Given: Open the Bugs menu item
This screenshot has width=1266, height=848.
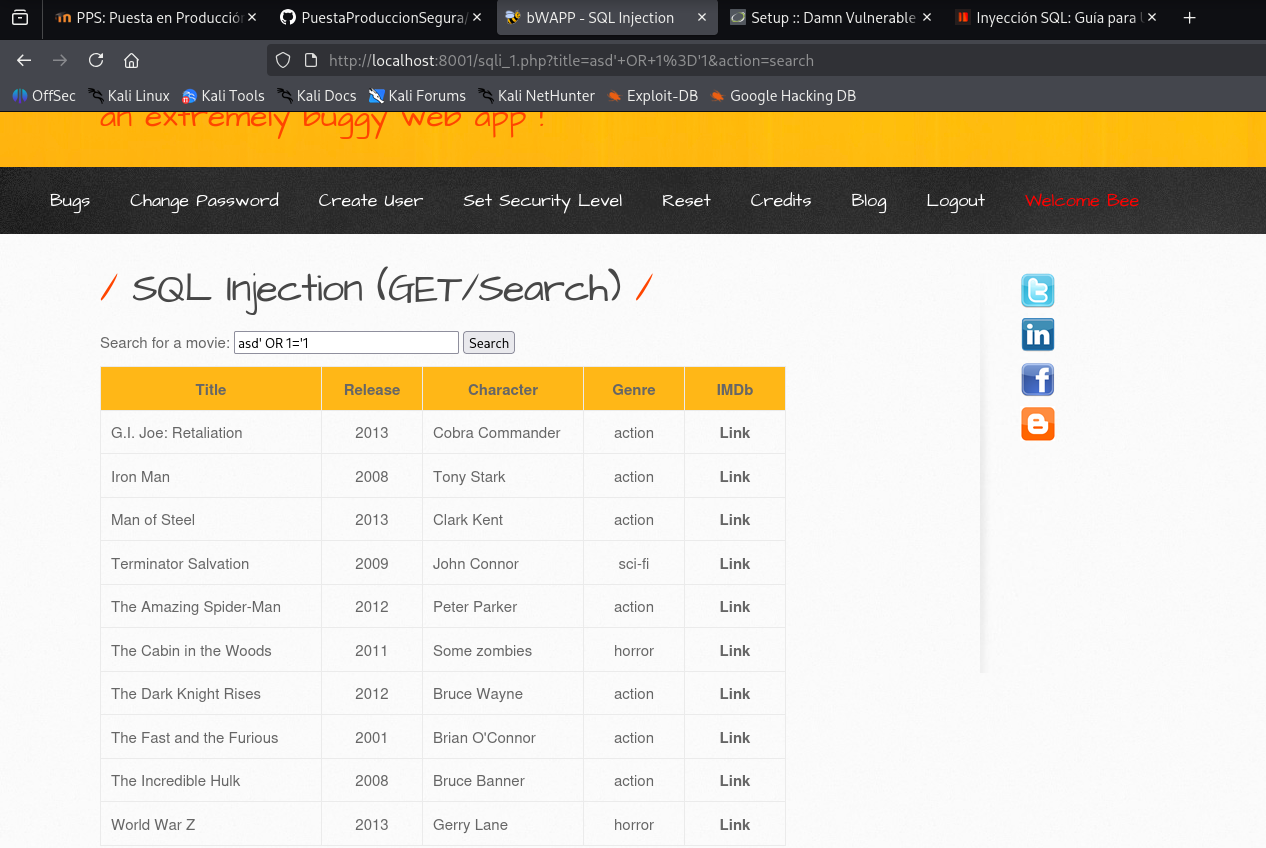Looking at the screenshot, I should [x=70, y=201].
